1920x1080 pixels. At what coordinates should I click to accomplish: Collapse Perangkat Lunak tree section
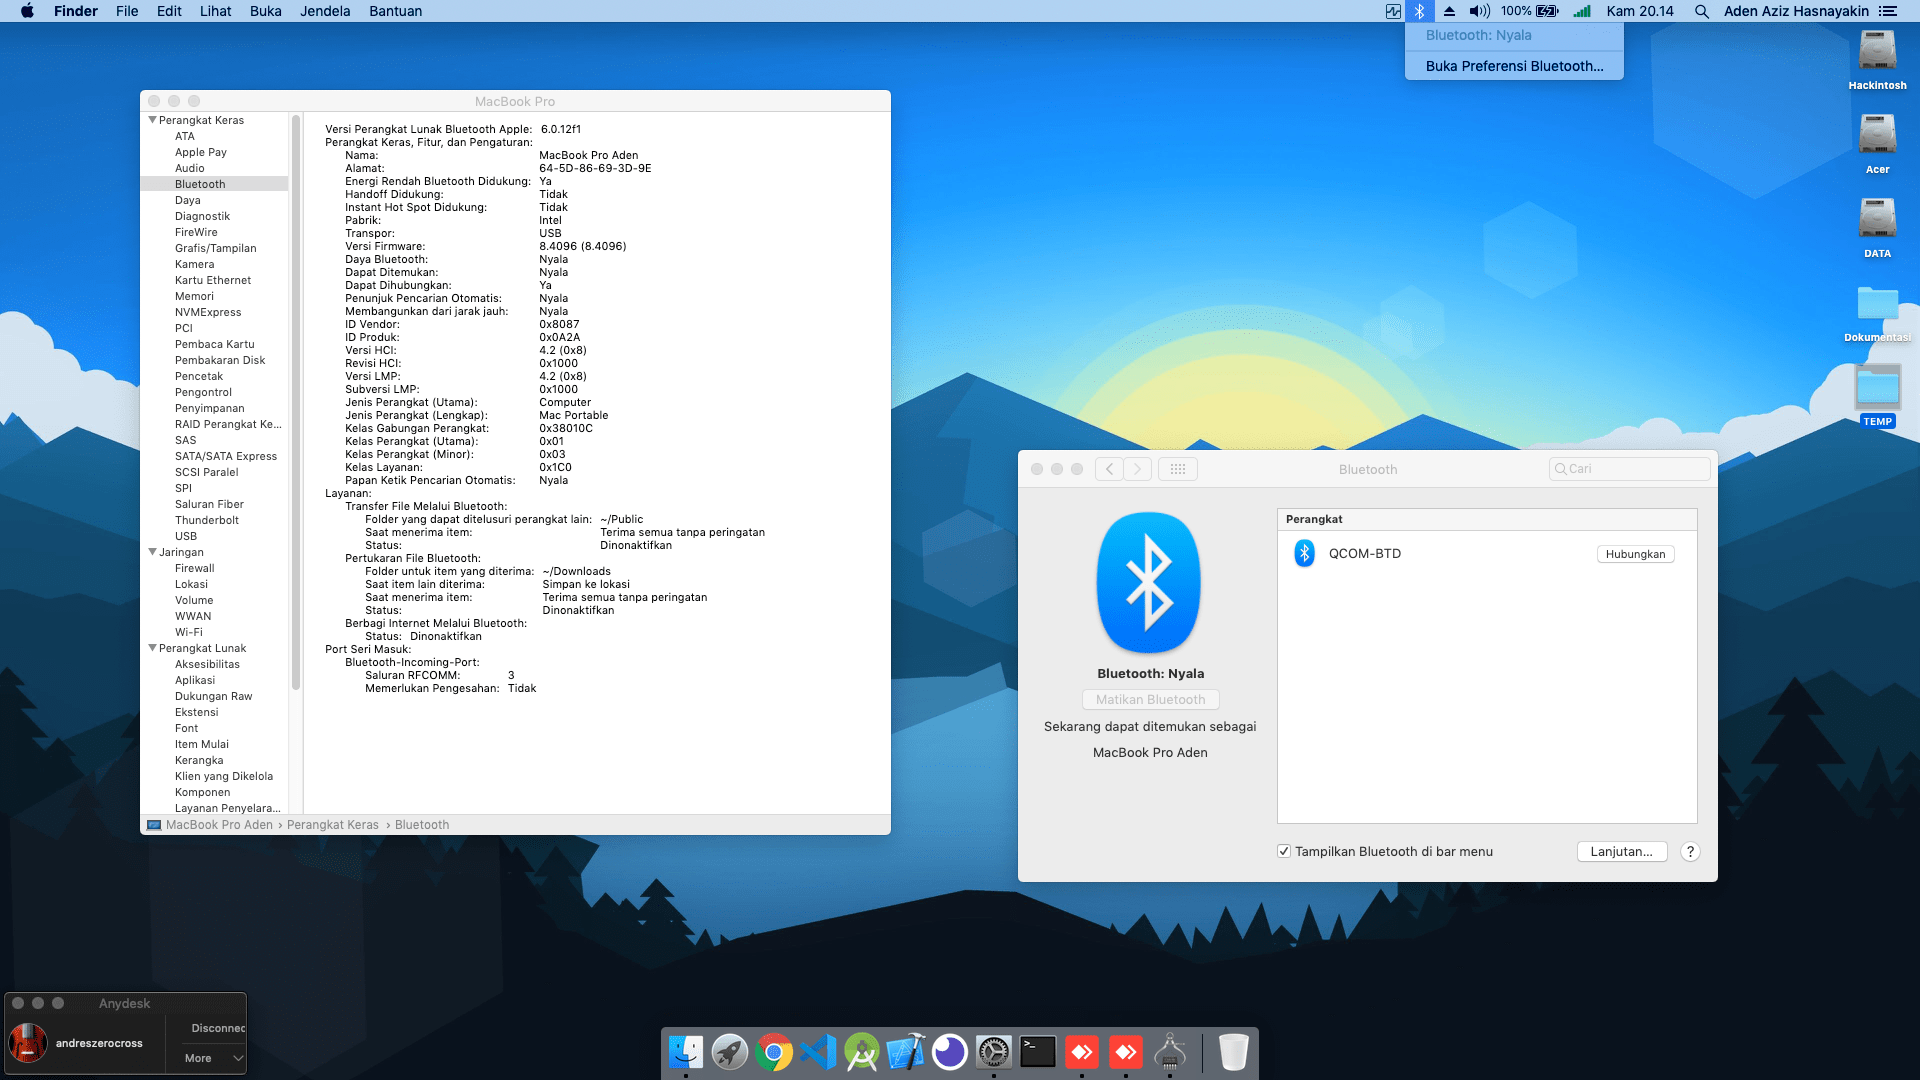pyautogui.click(x=152, y=648)
